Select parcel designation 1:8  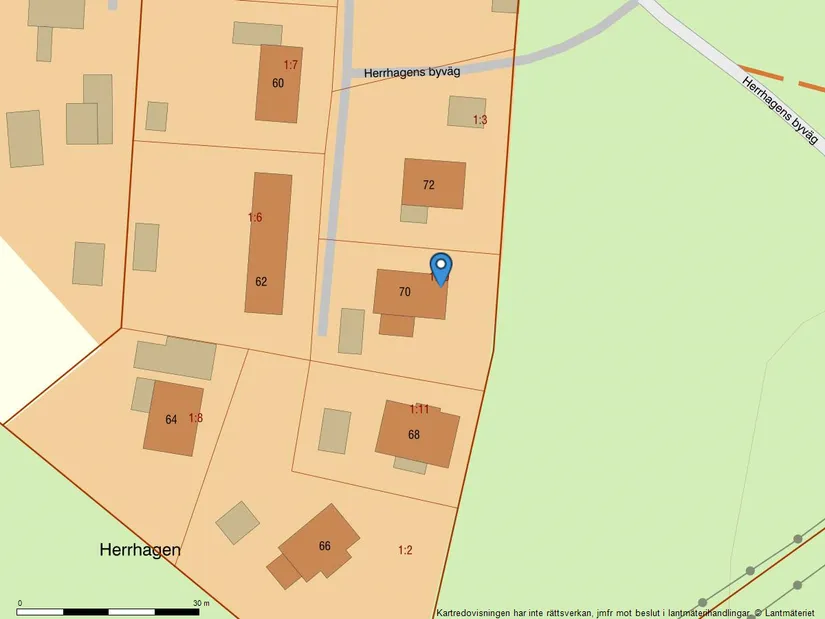point(196,418)
